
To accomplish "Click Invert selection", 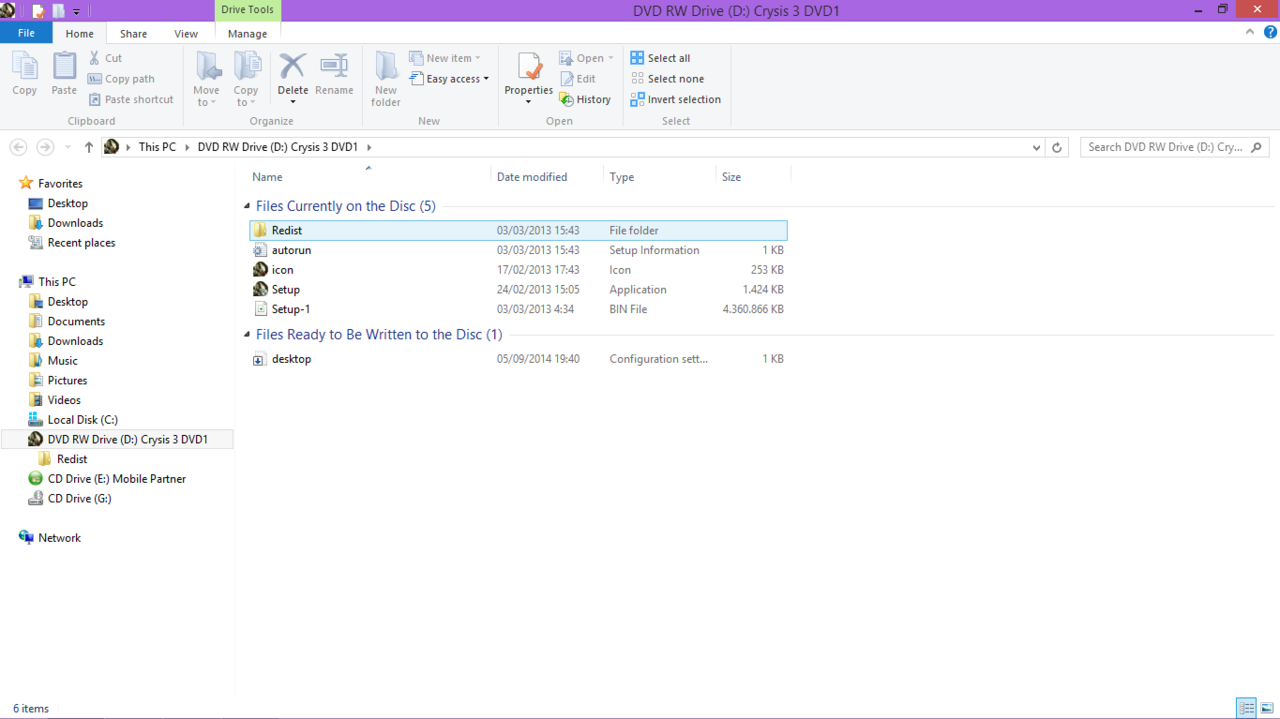I will pyautogui.click(x=676, y=100).
